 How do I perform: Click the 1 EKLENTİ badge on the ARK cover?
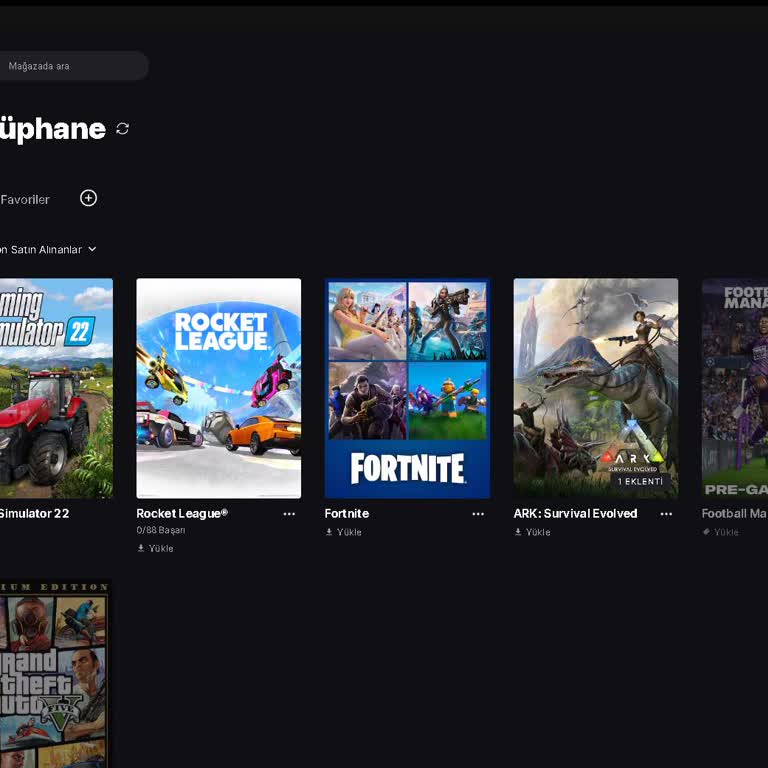640,481
